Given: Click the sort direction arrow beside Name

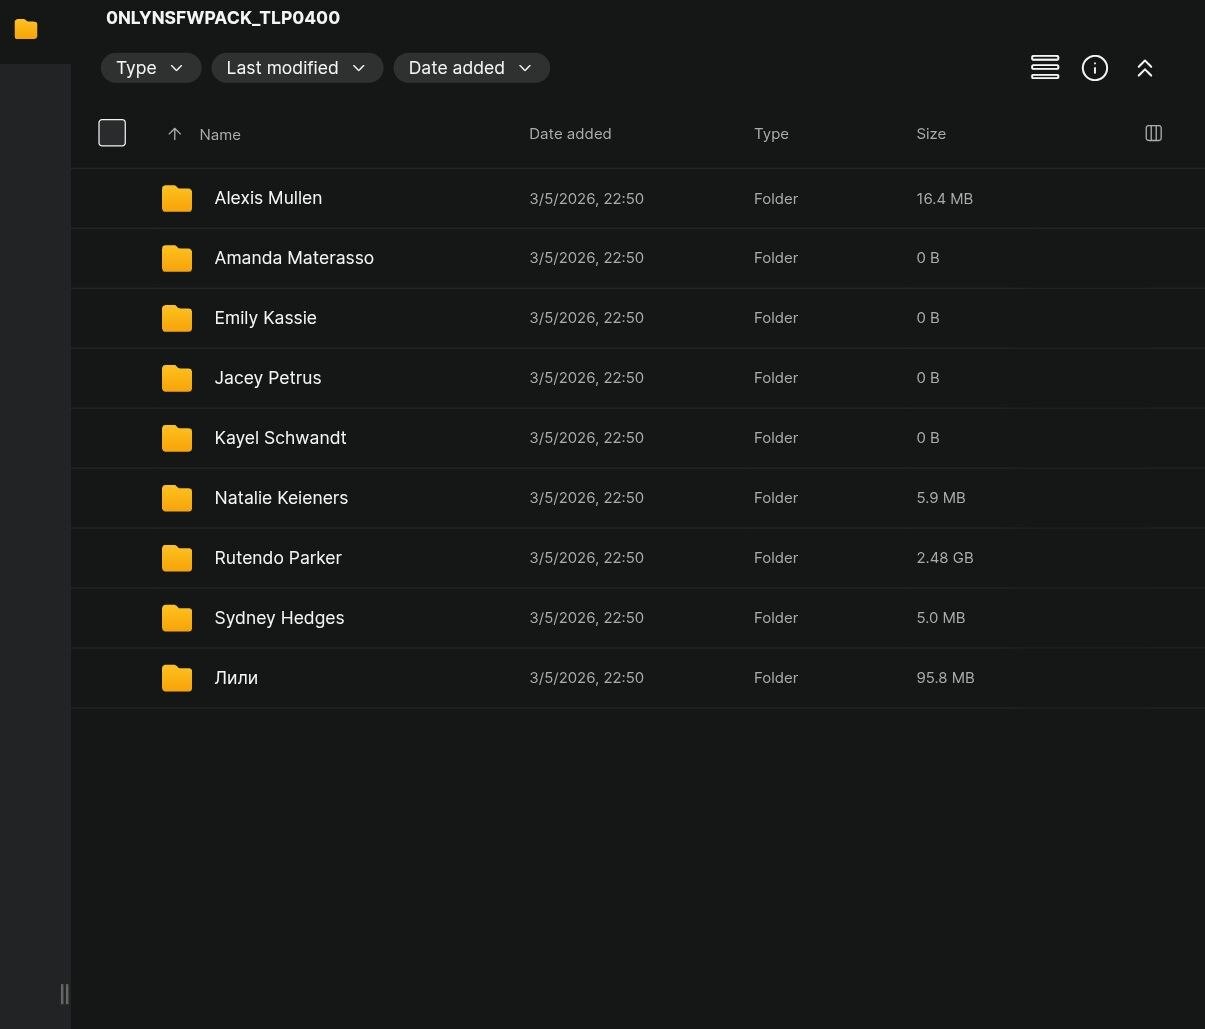Looking at the screenshot, I should tap(174, 134).
